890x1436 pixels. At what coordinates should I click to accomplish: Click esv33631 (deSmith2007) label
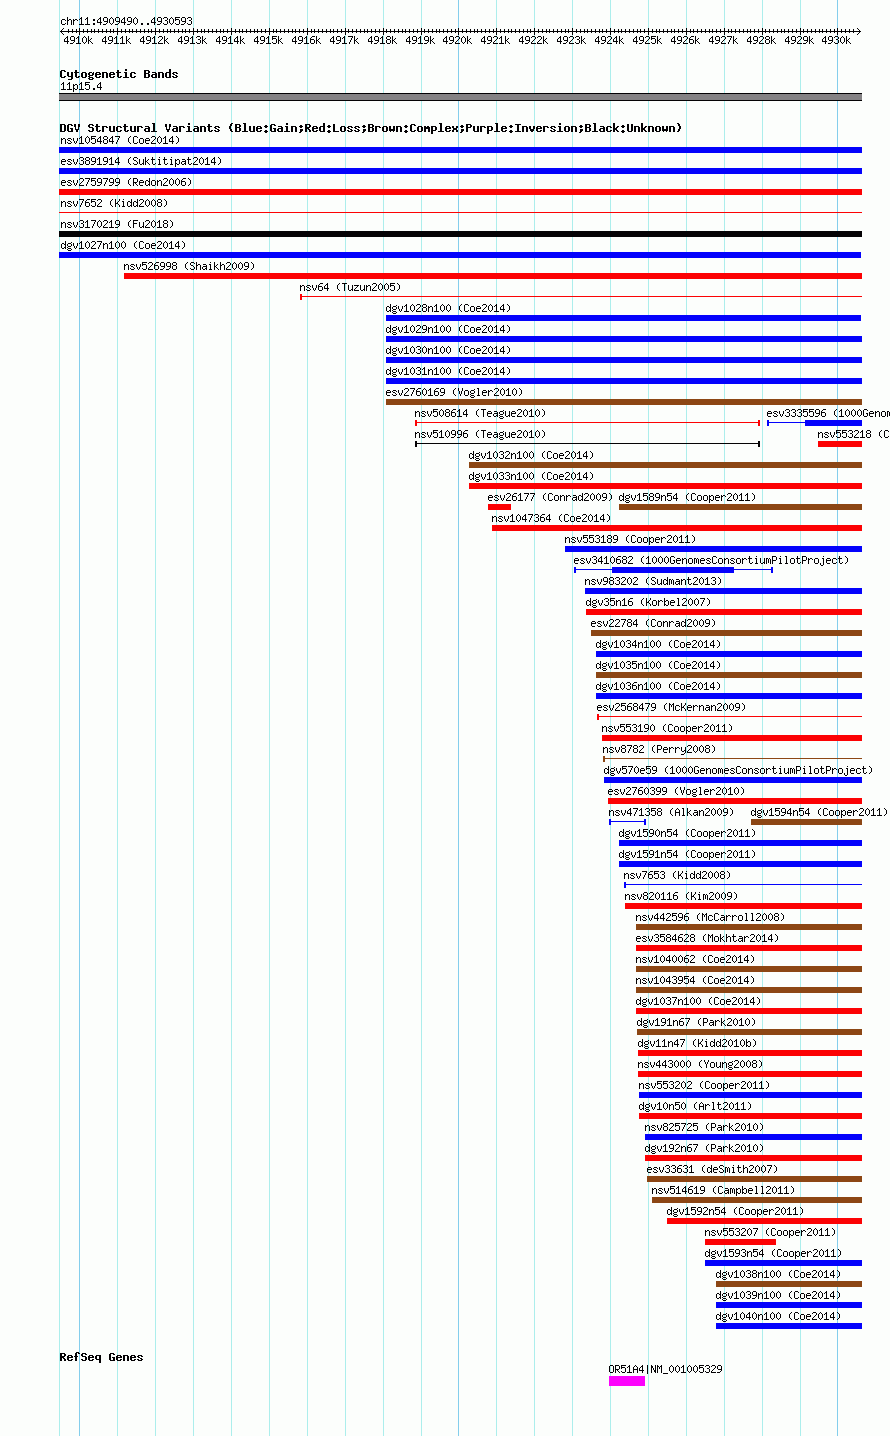click(712, 1169)
